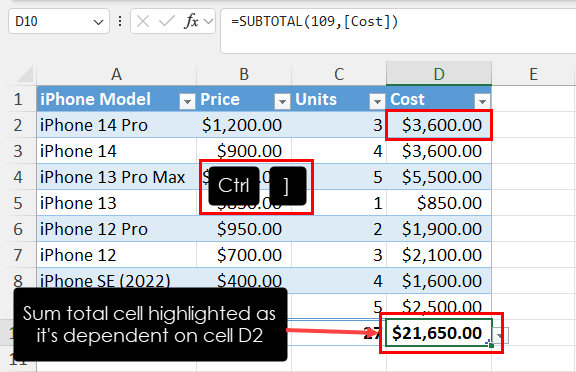Viewport: 576px width, 372px height.
Task: Click units cell in iPhone 12 Pro row
Action: coord(339,229)
